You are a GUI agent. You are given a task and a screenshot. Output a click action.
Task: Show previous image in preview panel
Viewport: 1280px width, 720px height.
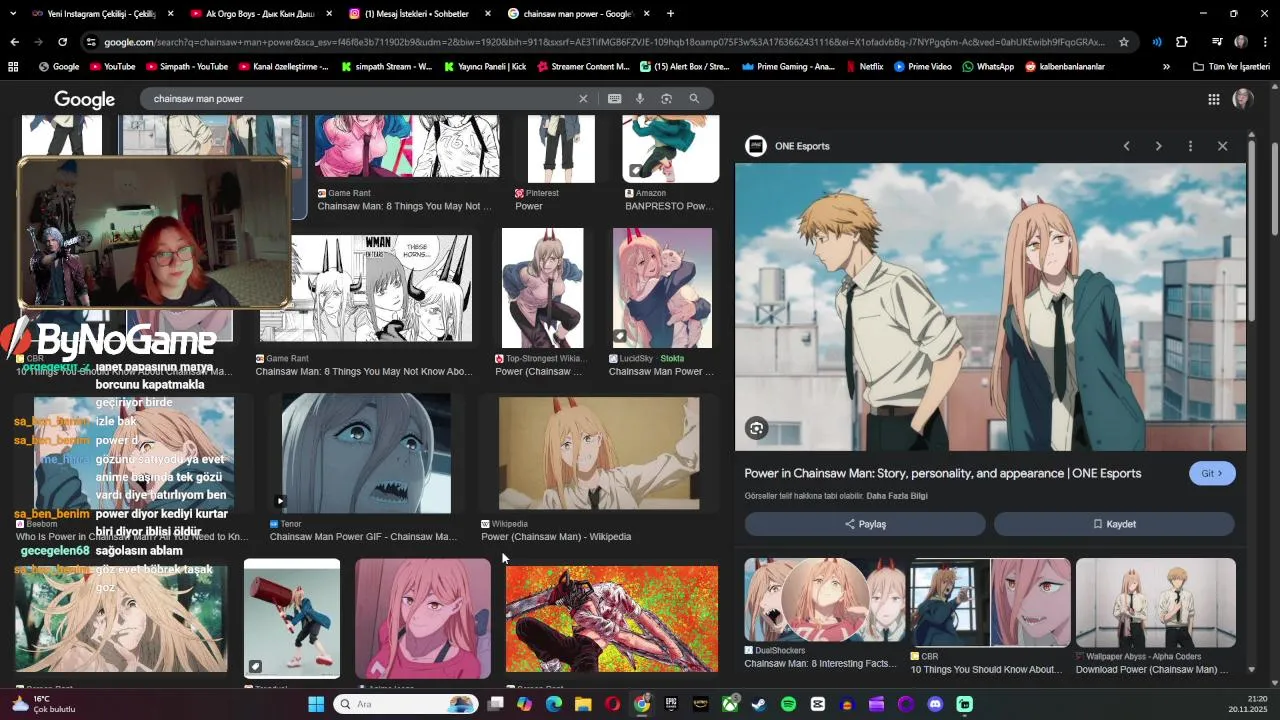click(1126, 146)
